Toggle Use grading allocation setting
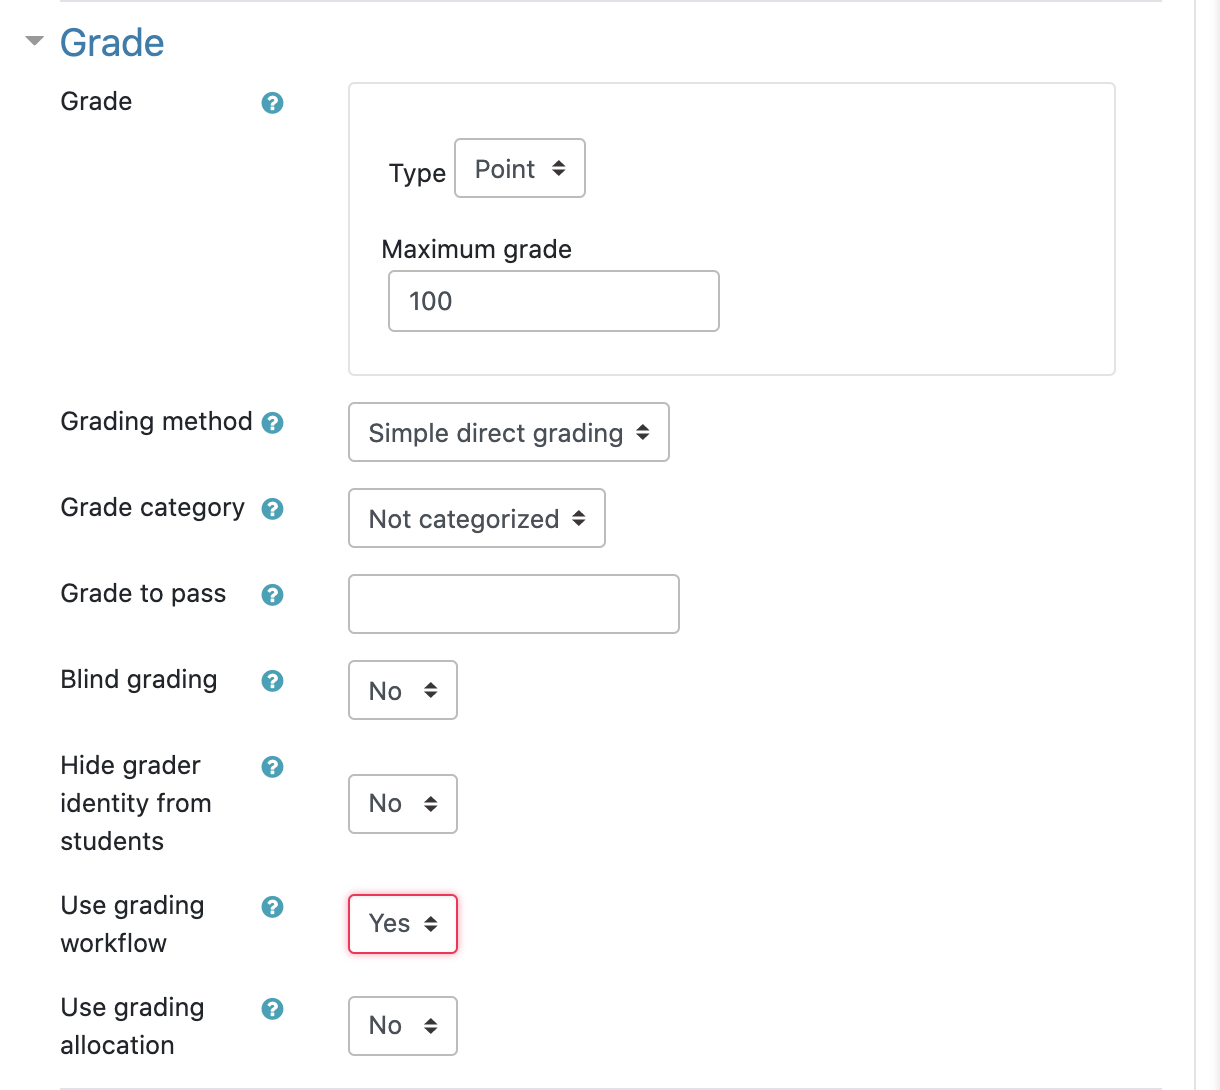Viewport: 1220px width, 1090px height. [402, 1025]
